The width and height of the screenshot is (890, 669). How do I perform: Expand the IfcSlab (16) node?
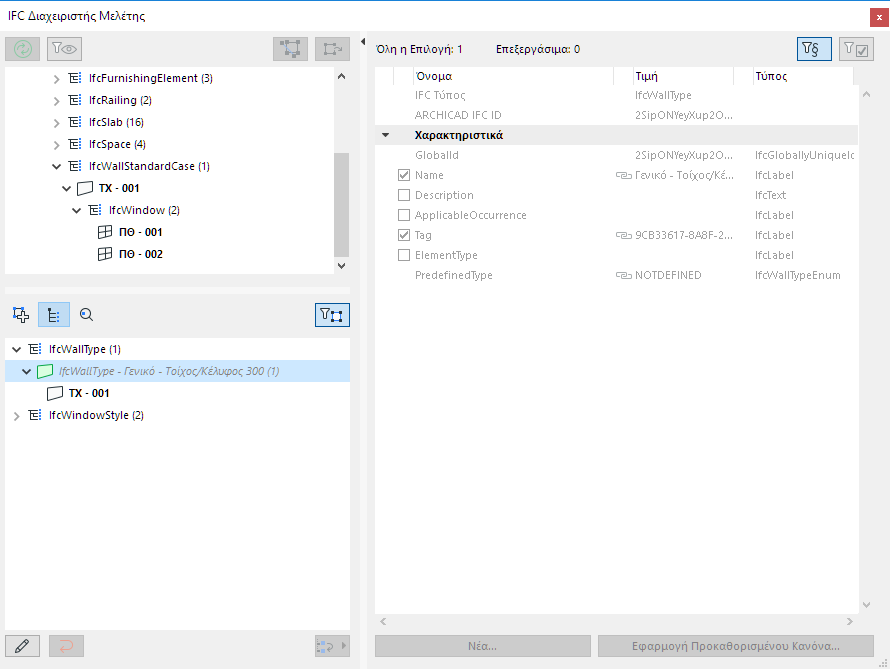pyautogui.click(x=56, y=123)
